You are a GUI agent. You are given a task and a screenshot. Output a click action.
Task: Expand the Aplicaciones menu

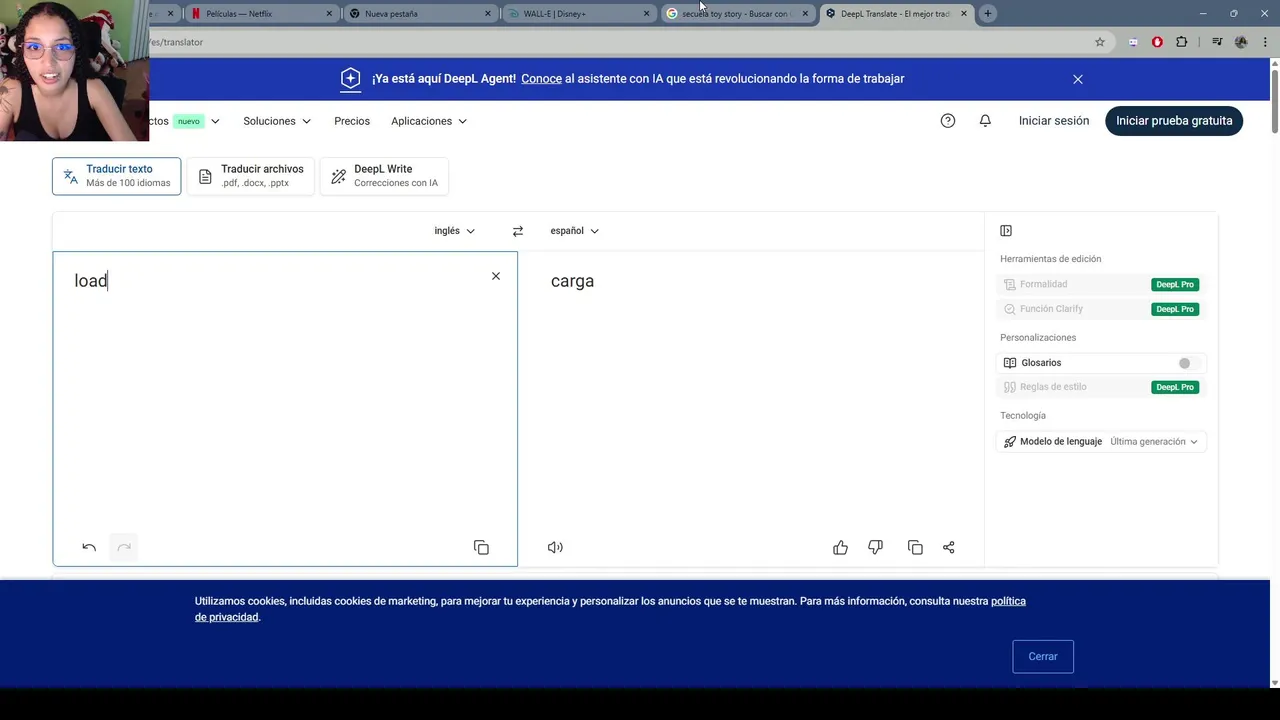[x=429, y=121]
